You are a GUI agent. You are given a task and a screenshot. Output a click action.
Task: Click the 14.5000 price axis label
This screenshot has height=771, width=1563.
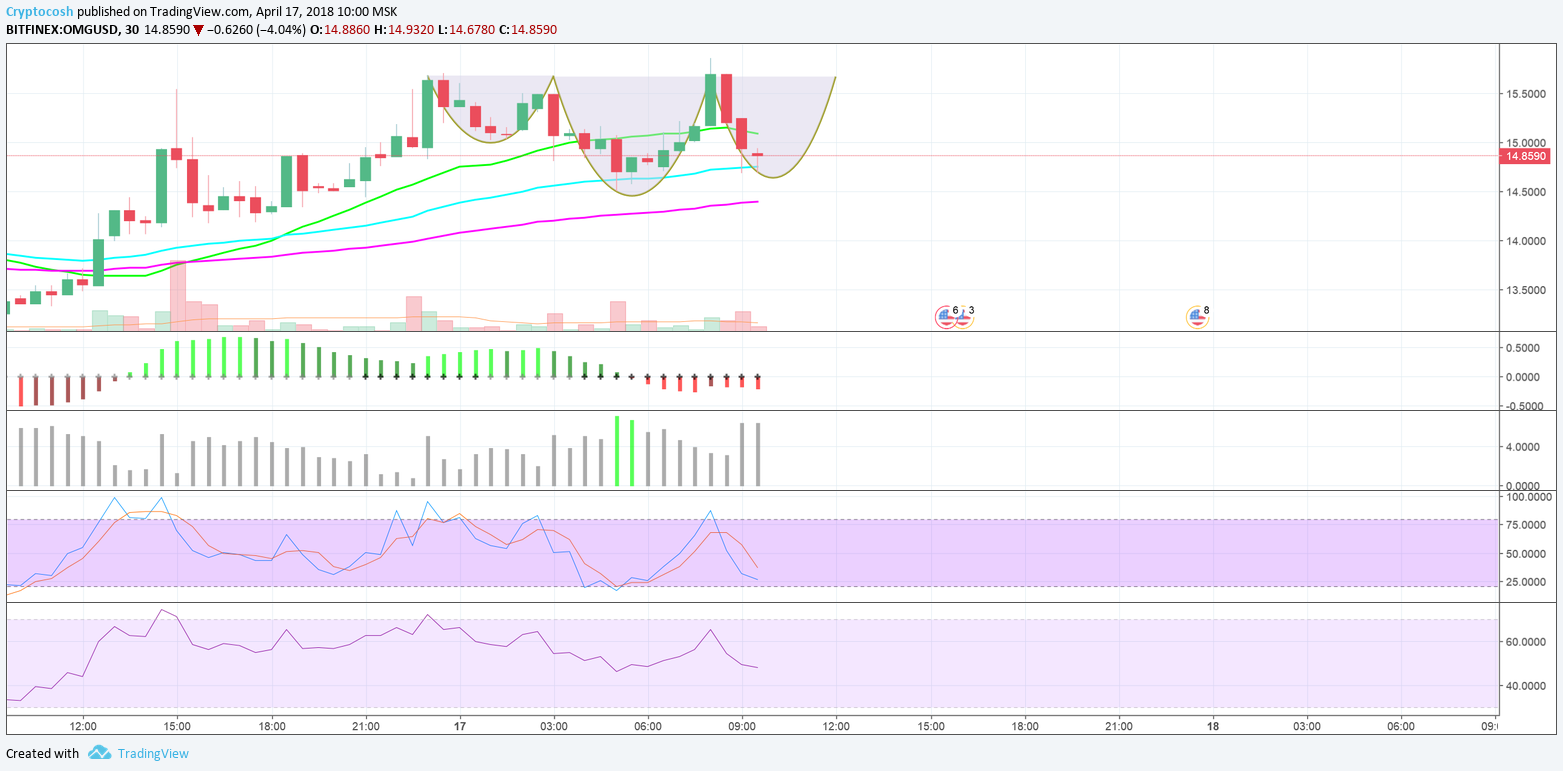1525,192
